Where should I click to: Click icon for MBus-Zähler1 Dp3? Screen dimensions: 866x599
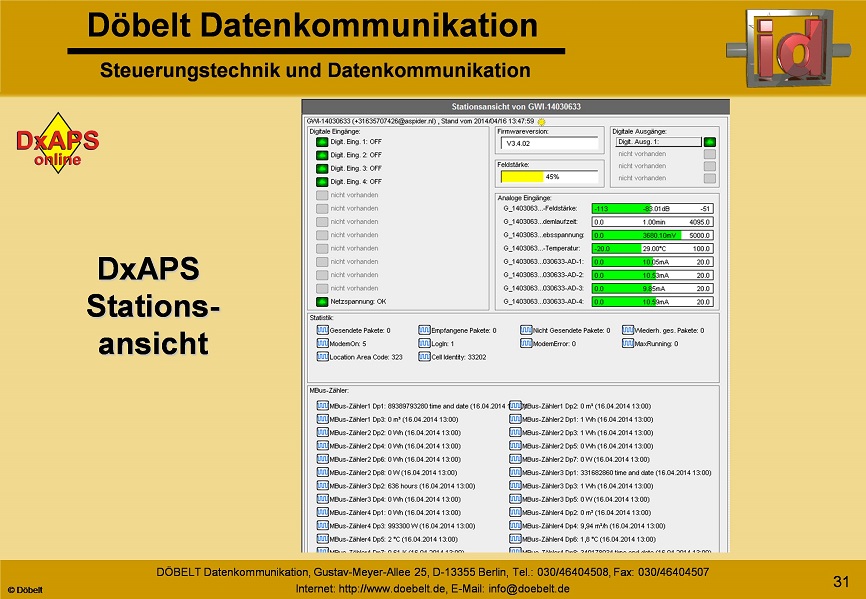(x=323, y=419)
